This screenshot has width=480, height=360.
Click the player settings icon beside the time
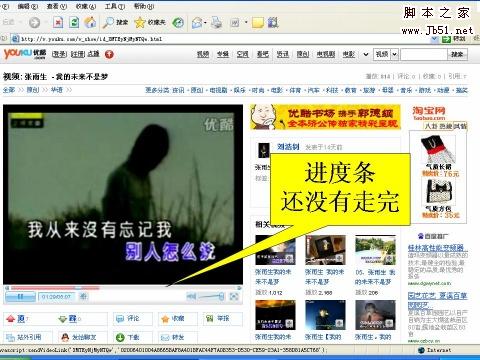click(83, 296)
